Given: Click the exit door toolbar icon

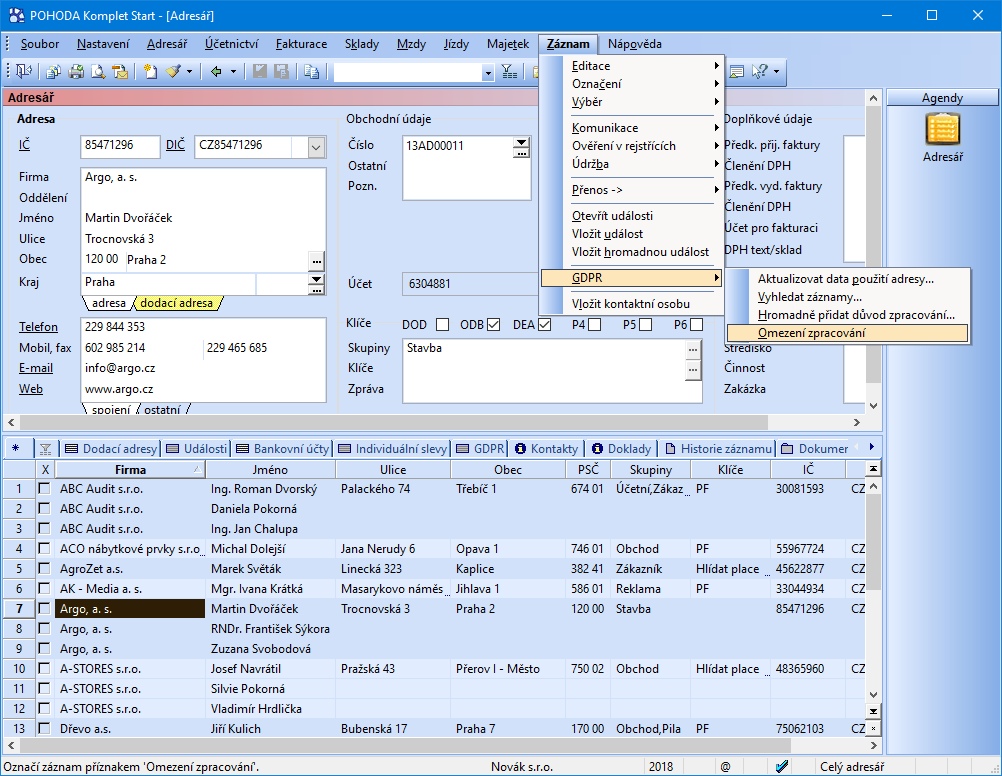Looking at the screenshot, I should [23, 71].
